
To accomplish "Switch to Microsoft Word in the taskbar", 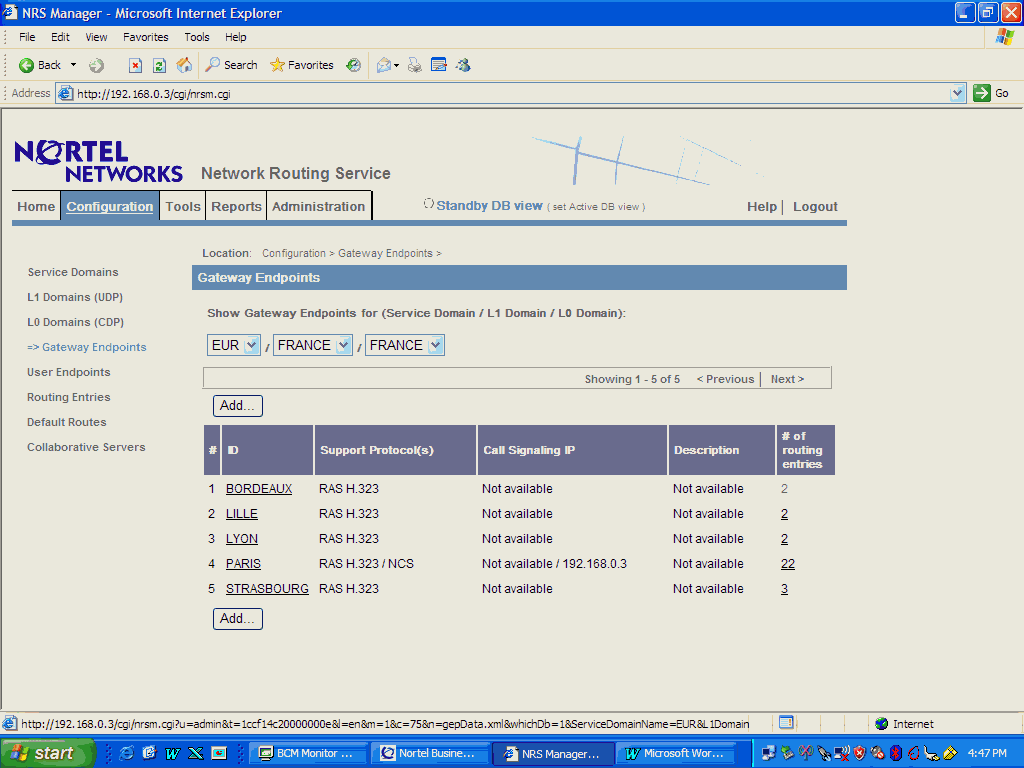I will point(677,753).
